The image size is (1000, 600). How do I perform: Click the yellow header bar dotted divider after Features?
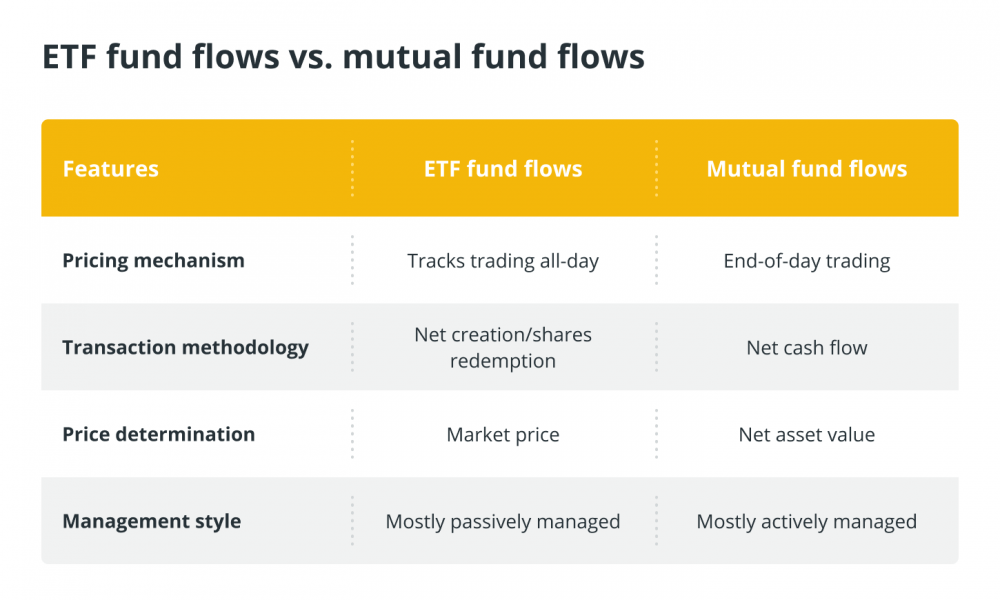pyautogui.click(x=352, y=168)
